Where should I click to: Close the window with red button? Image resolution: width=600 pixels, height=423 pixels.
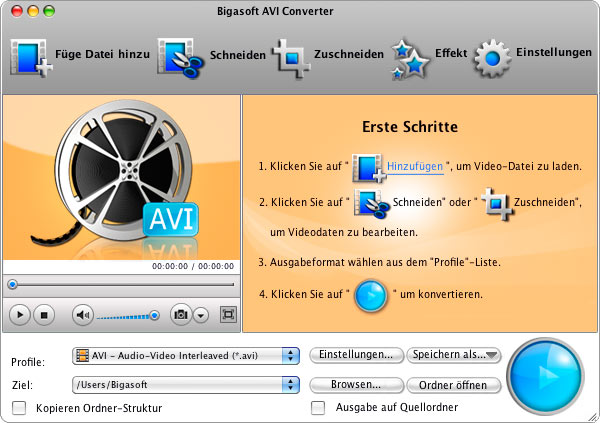[x=17, y=11]
